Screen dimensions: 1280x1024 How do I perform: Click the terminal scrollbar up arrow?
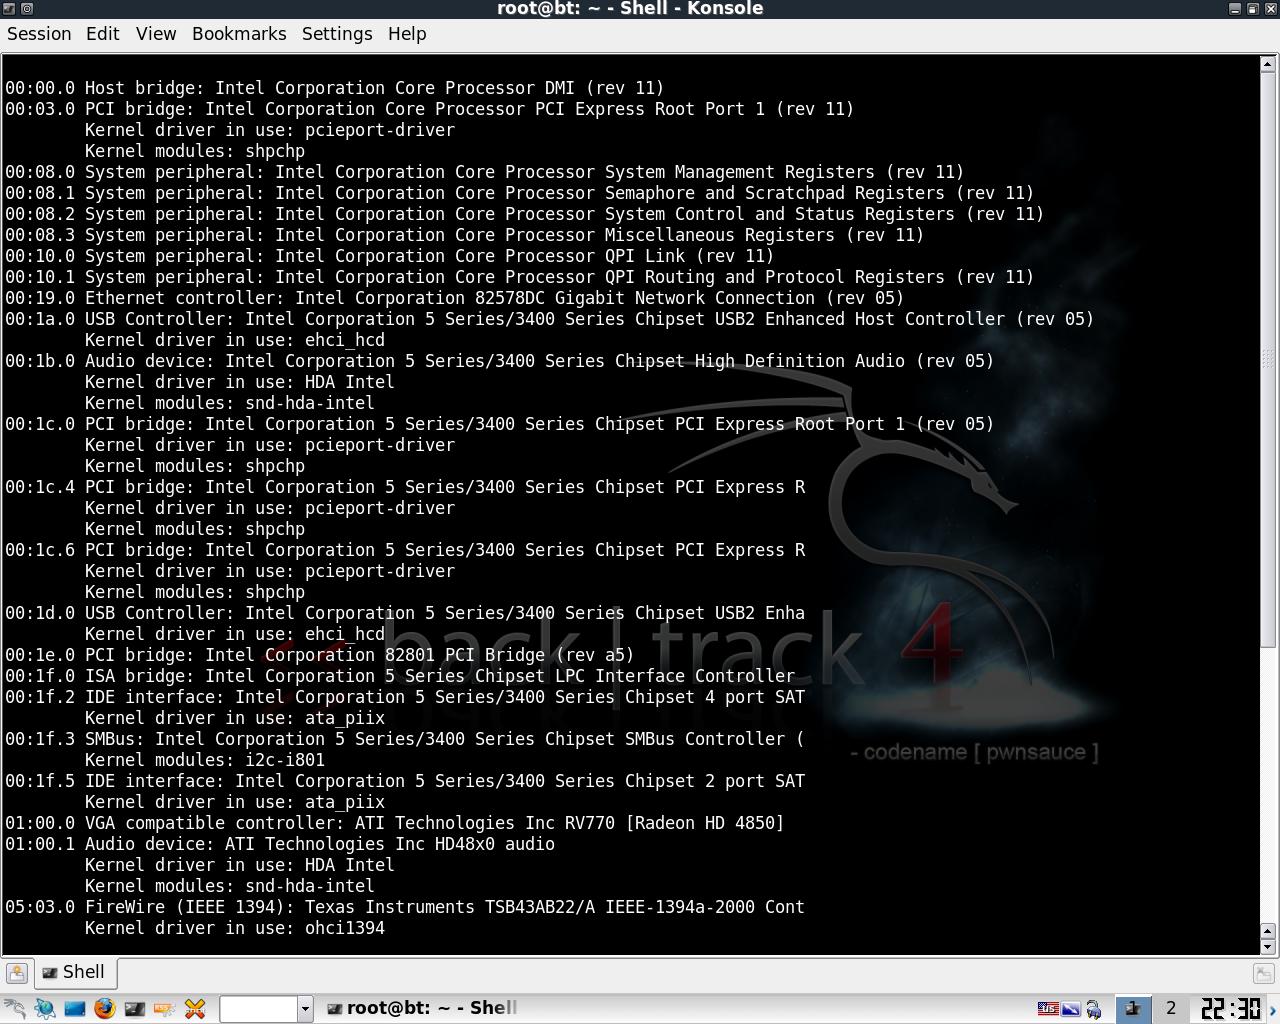[1268, 64]
